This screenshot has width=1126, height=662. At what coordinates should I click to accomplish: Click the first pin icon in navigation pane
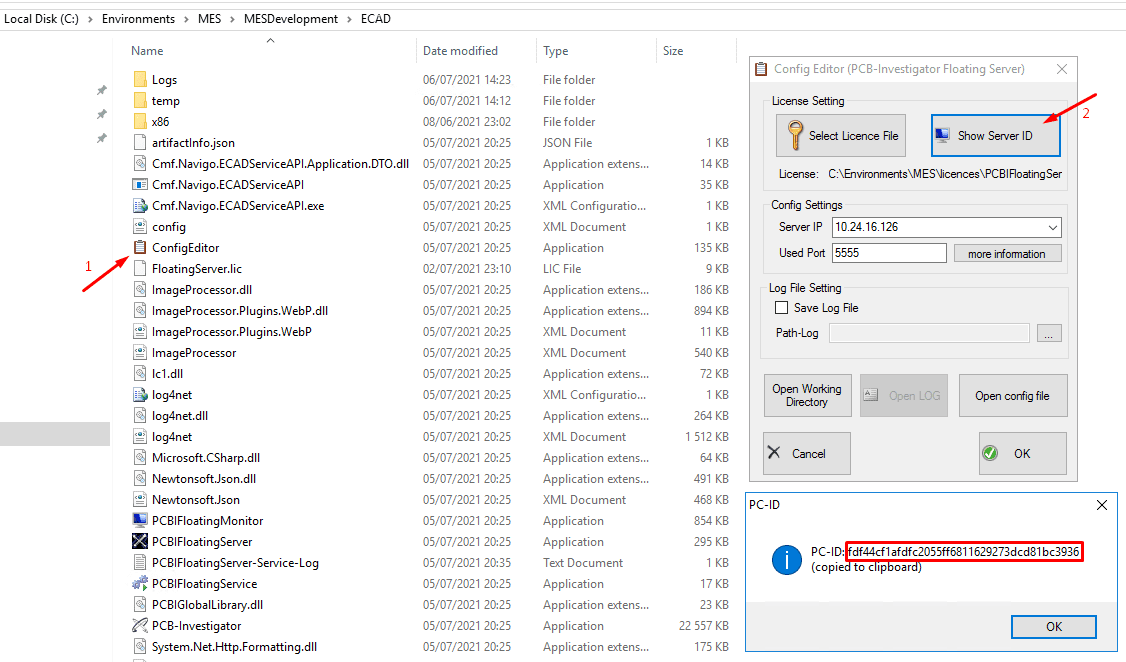pos(101,90)
